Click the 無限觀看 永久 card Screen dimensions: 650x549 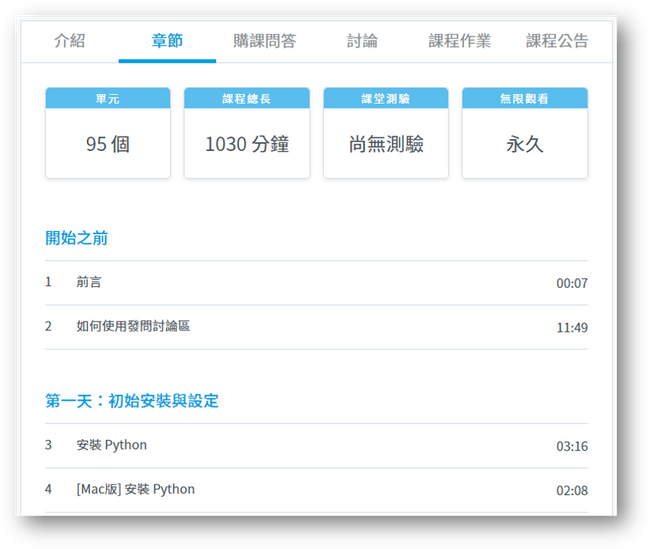click(525, 133)
